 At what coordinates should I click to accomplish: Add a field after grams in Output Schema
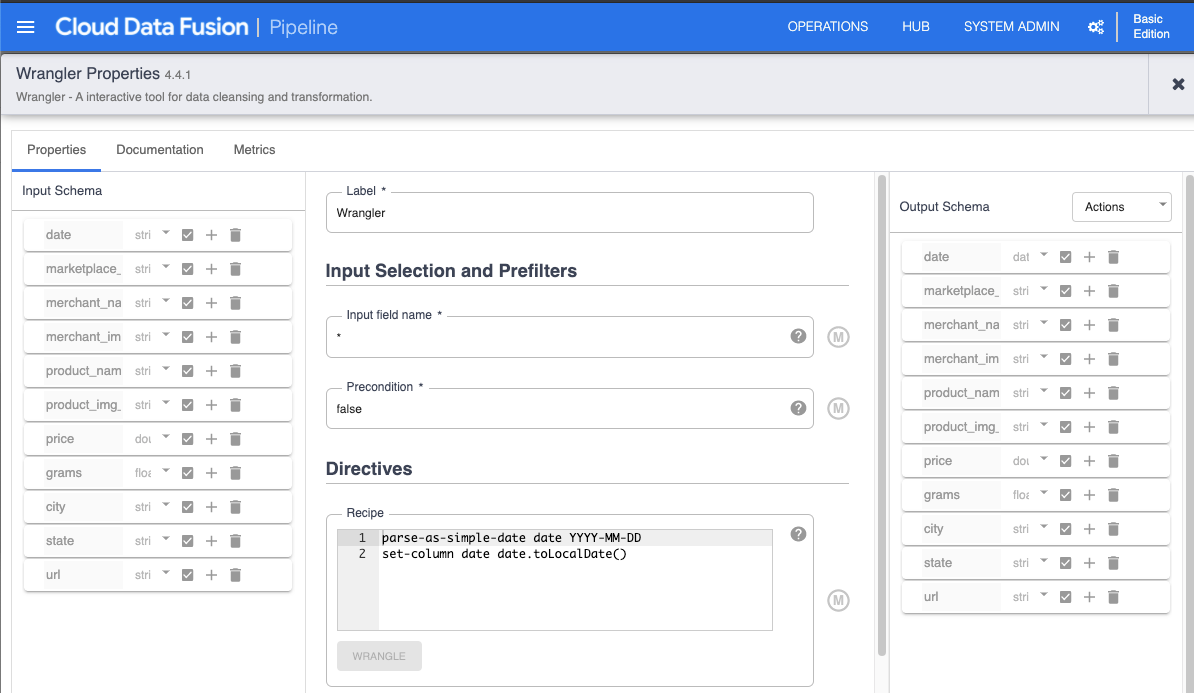click(1090, 495)
